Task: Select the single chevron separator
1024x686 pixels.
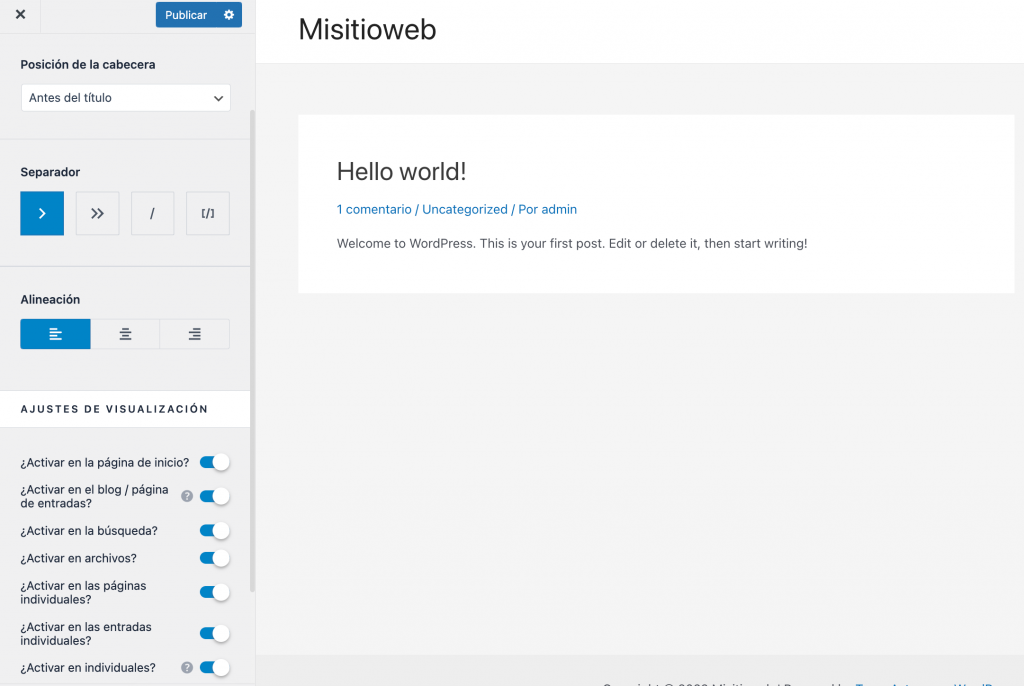Action: coord(42,213)
